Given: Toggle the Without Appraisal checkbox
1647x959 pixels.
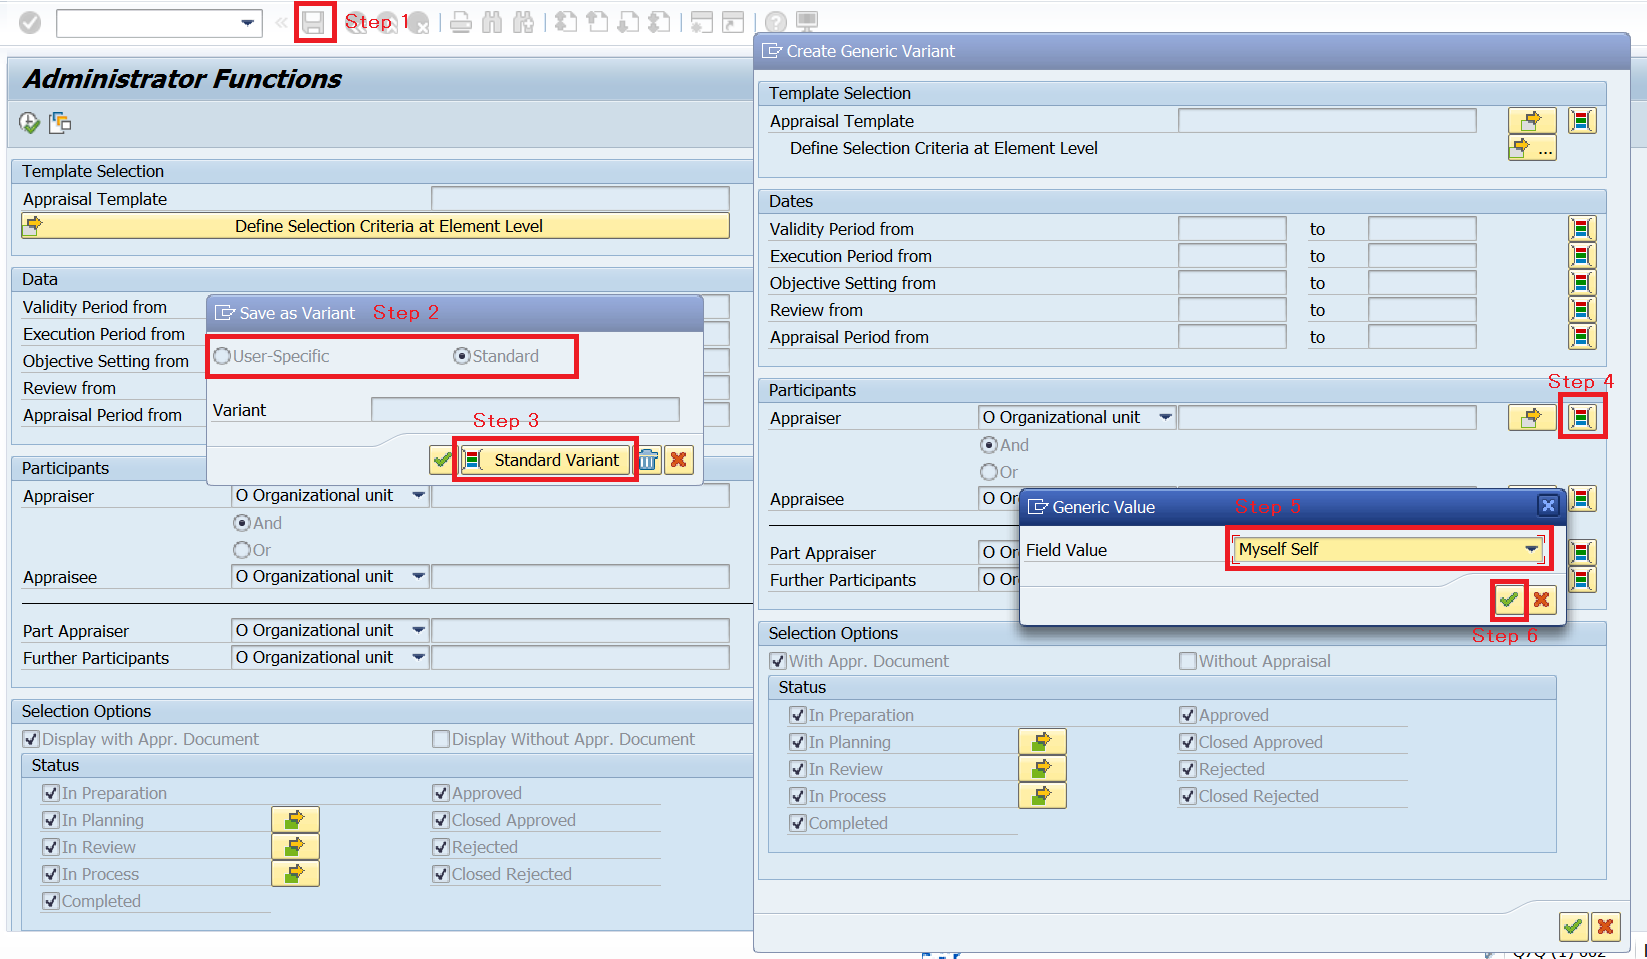Looking at the screenshot, I should click(1188, 661).
